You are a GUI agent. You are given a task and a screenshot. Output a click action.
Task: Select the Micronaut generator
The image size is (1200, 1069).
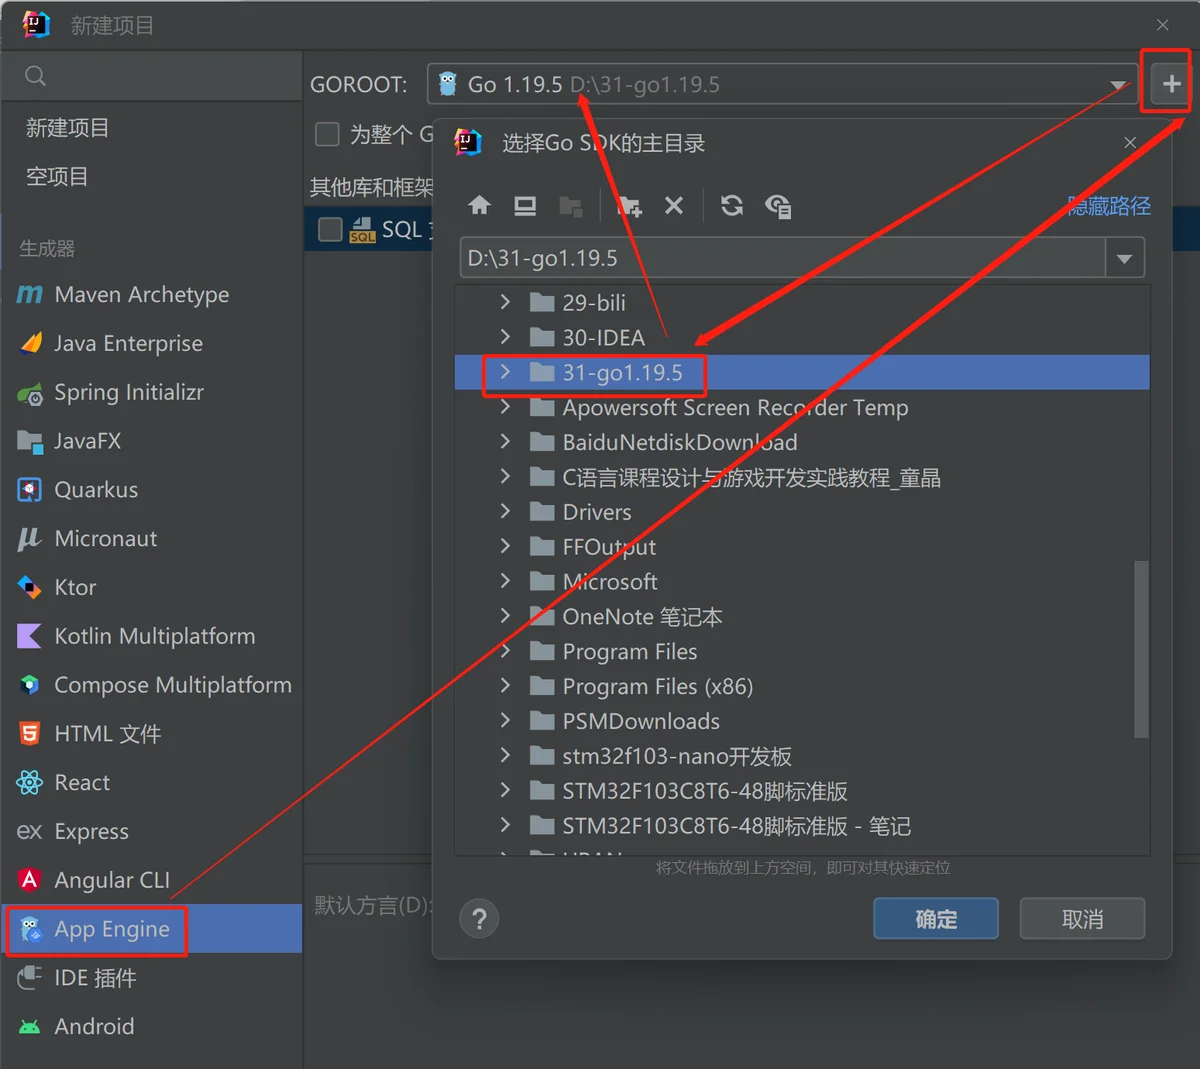click(x=151, y=538)
